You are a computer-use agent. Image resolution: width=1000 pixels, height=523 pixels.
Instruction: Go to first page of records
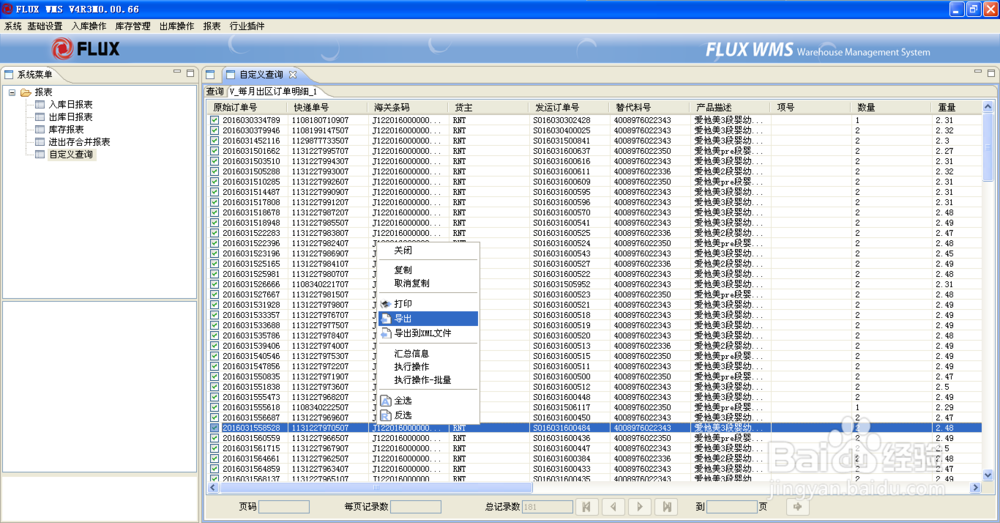pyautogui.click(x=586, y=507)
